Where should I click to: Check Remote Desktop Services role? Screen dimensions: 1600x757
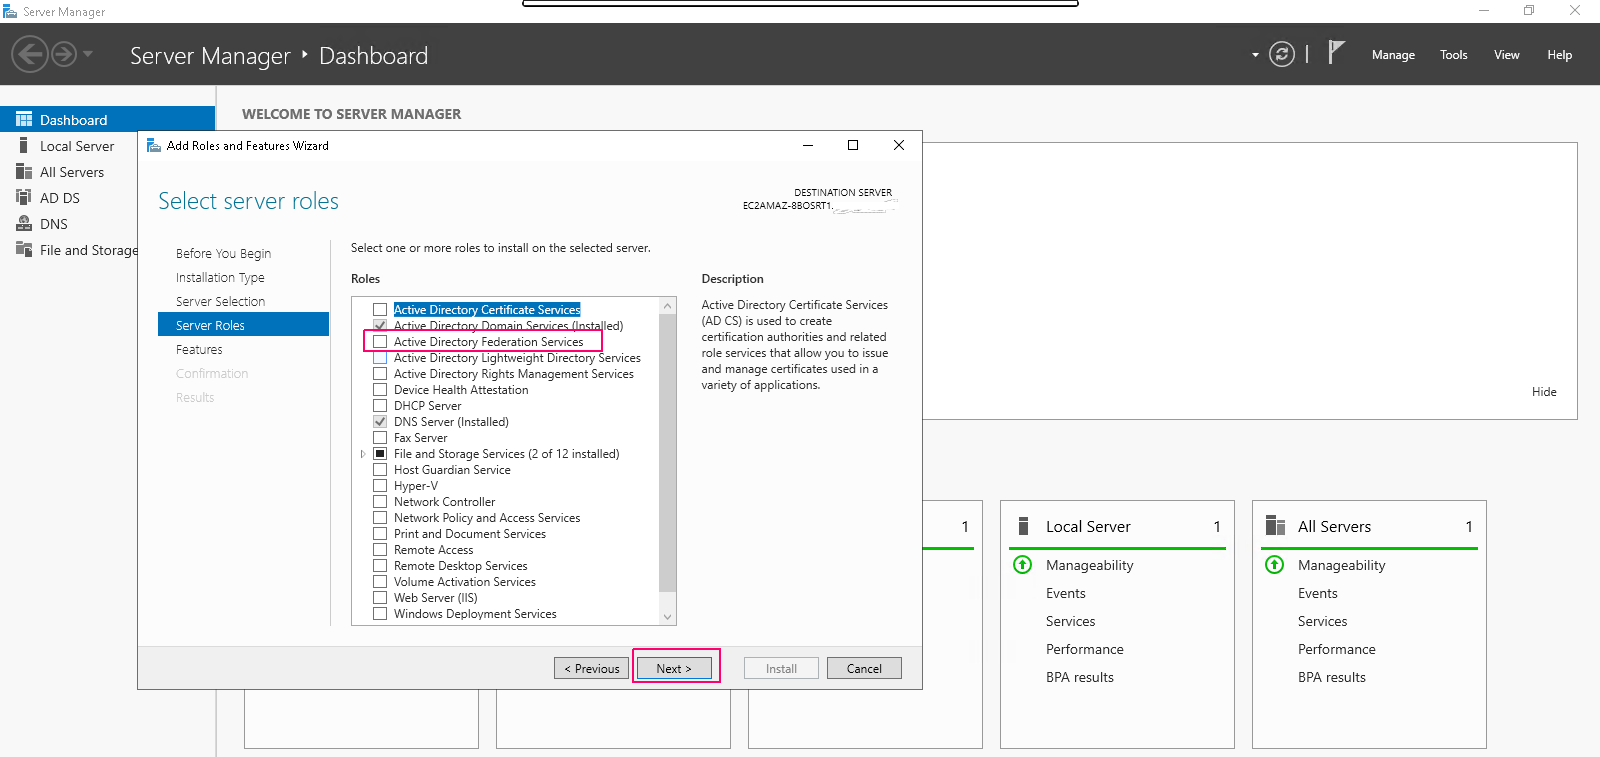tap(380, 566)
